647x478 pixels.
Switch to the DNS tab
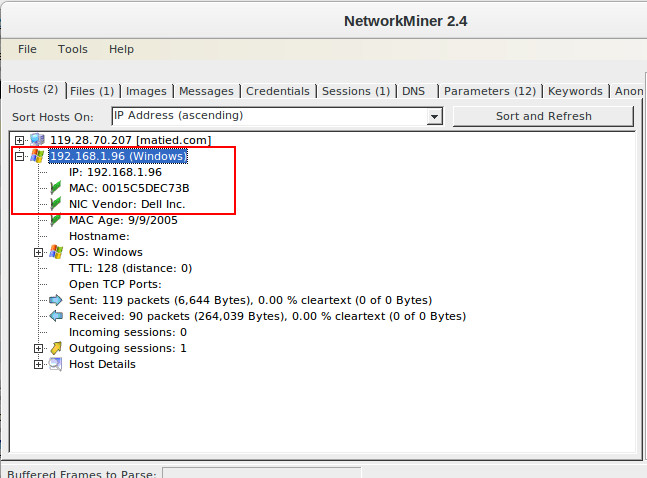413,91
